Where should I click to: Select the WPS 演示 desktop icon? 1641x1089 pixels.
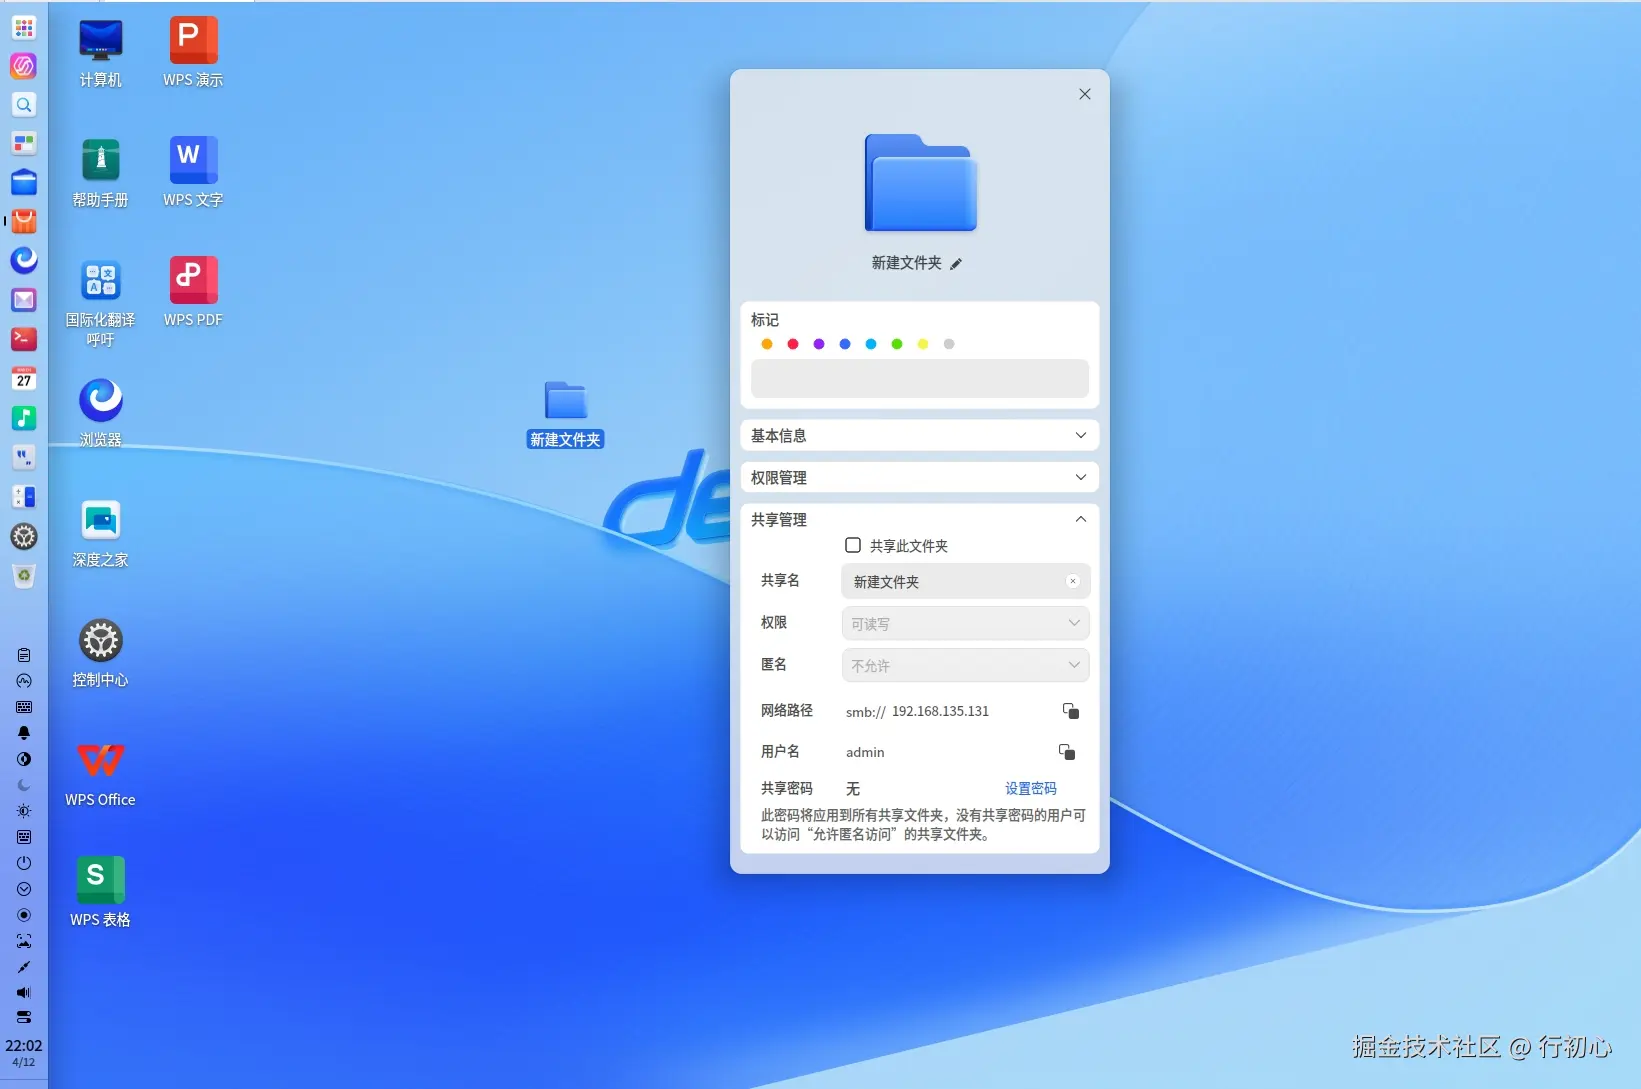(x=193, y=53)
